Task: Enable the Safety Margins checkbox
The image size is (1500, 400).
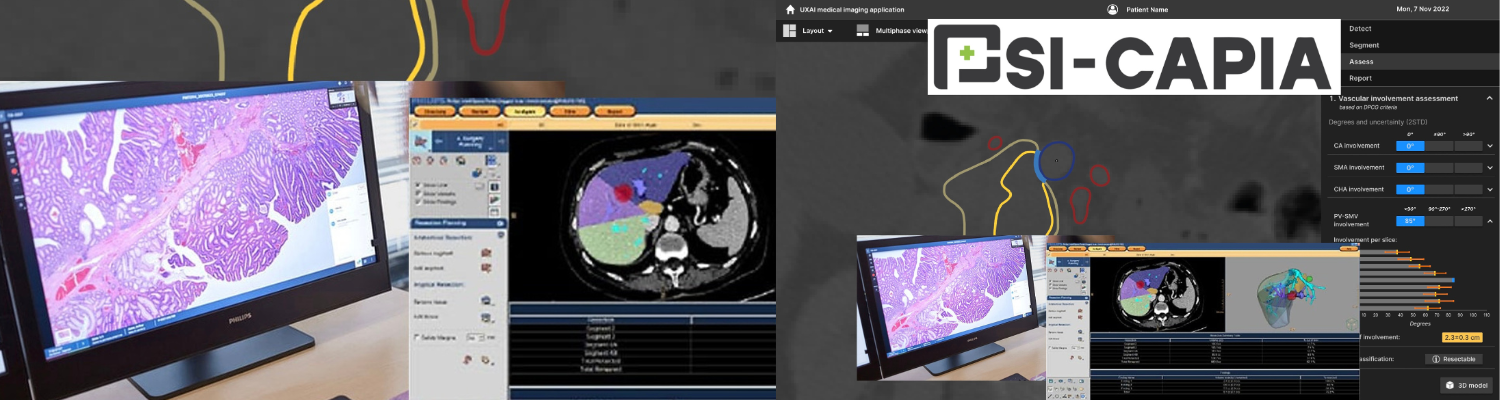Action: [x=417, y=338]
